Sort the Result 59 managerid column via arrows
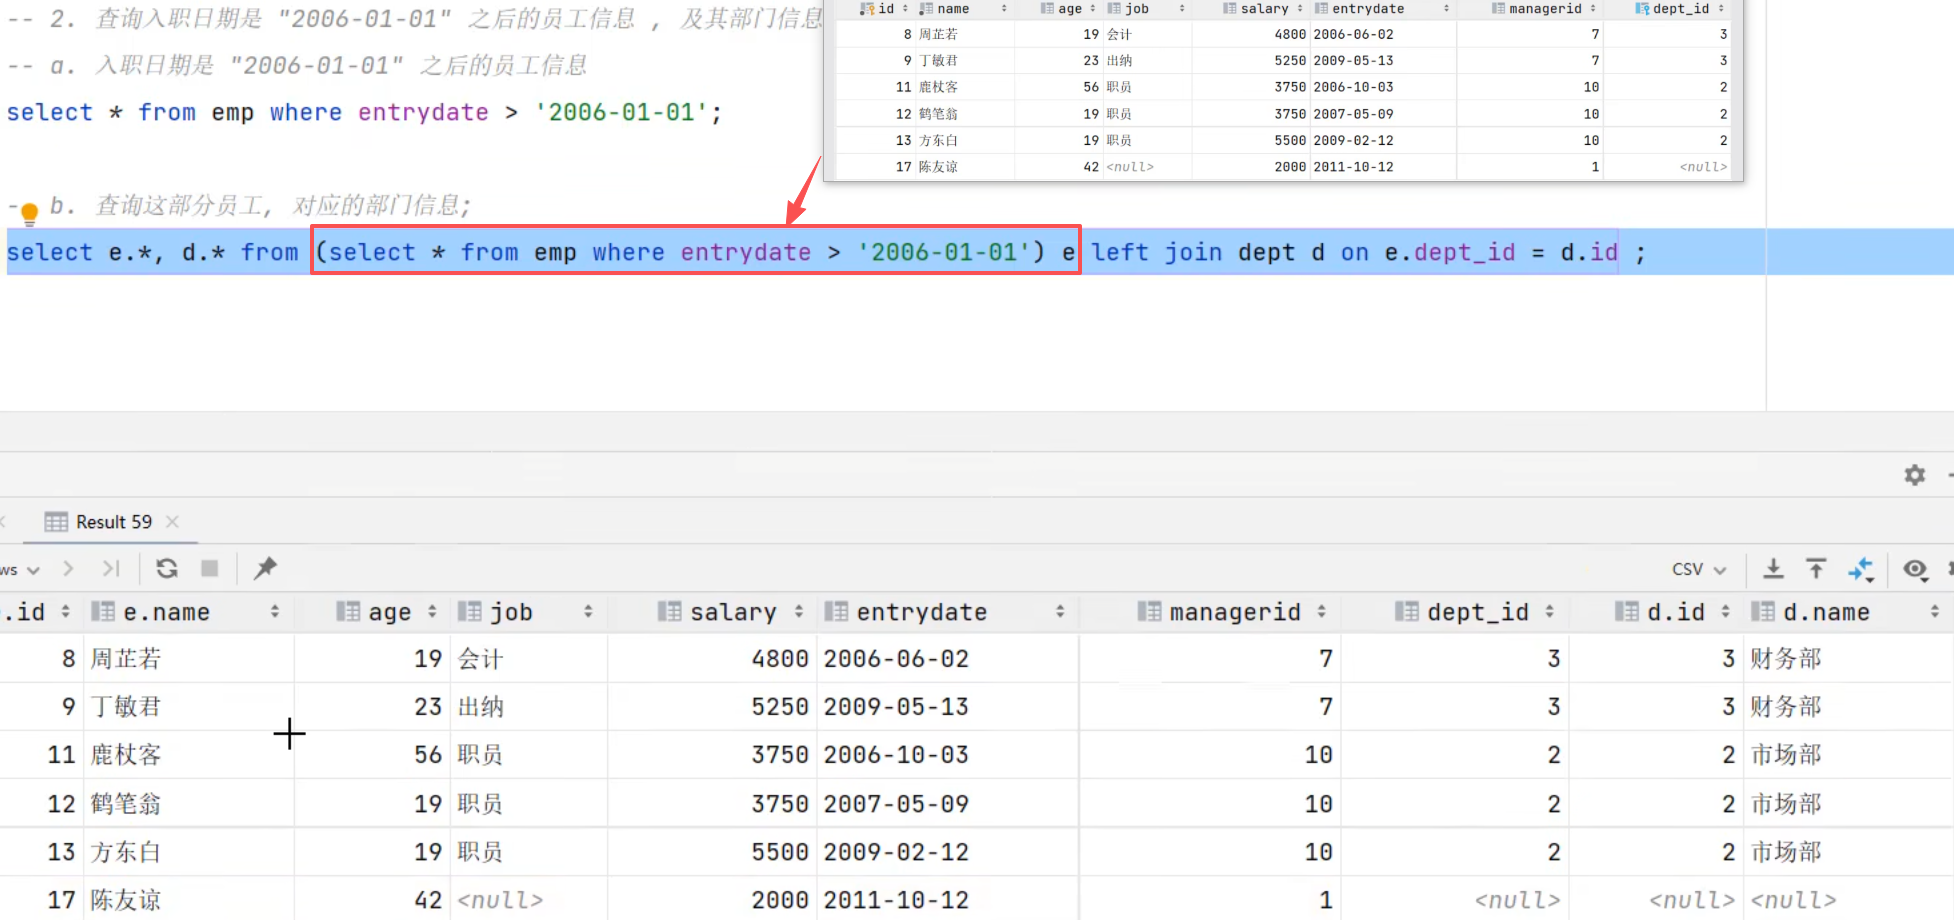Screen dimensions: 1954x920 click(1321, 611)
